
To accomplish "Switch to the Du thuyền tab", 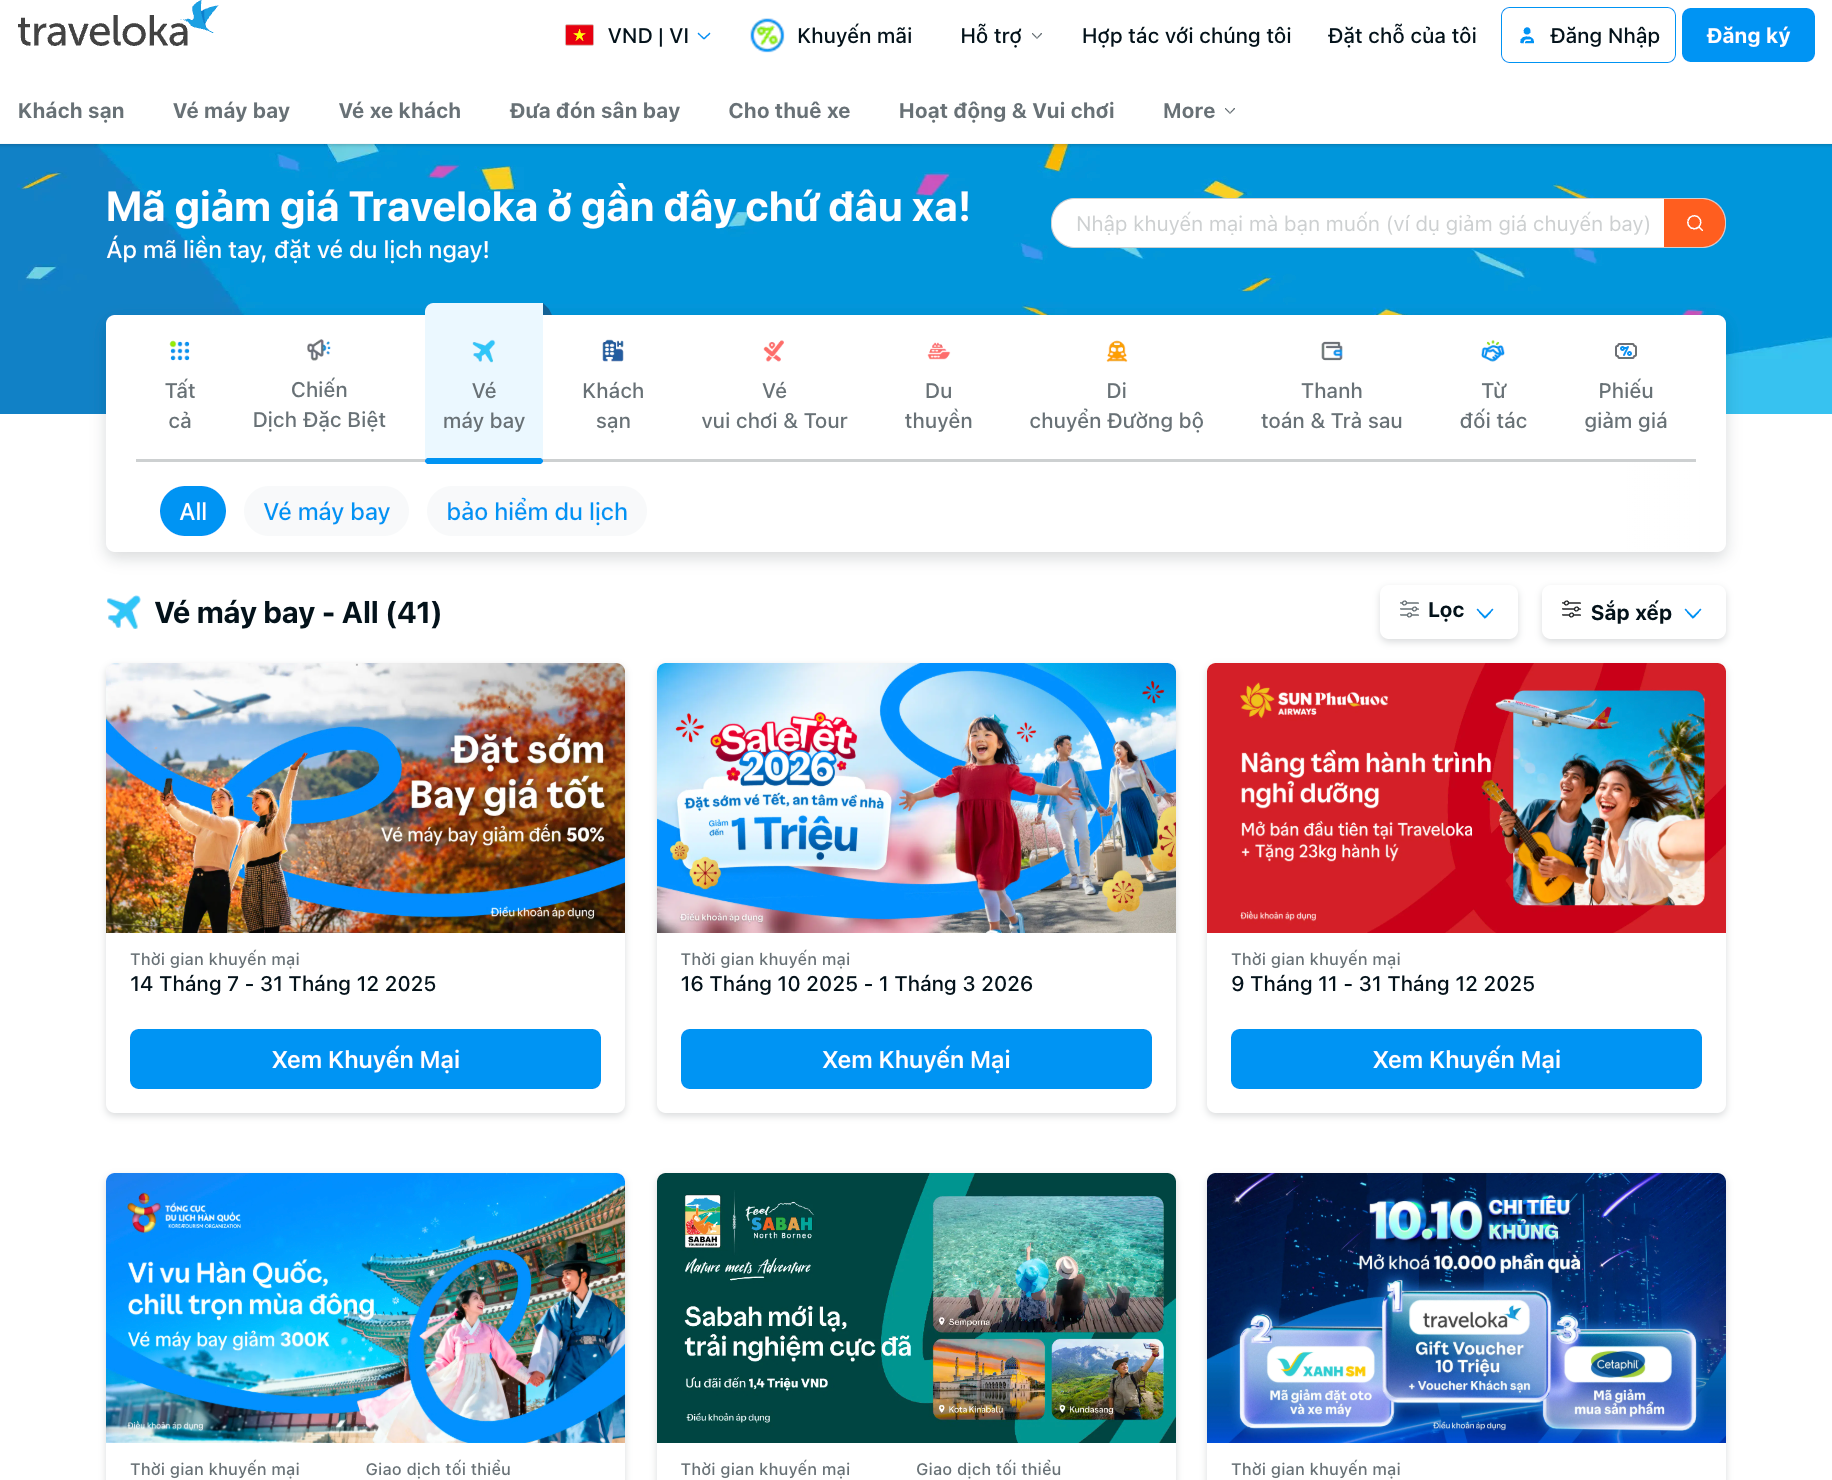I will click(938, 388).
